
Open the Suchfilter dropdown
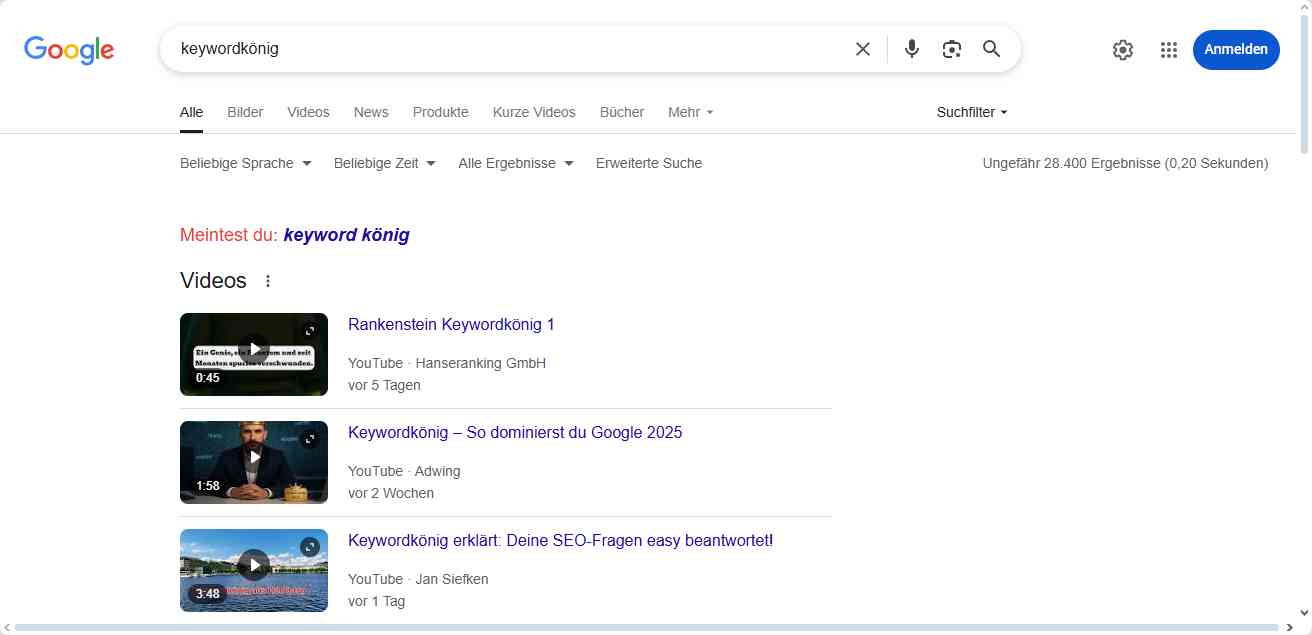[x=972, y=112]
